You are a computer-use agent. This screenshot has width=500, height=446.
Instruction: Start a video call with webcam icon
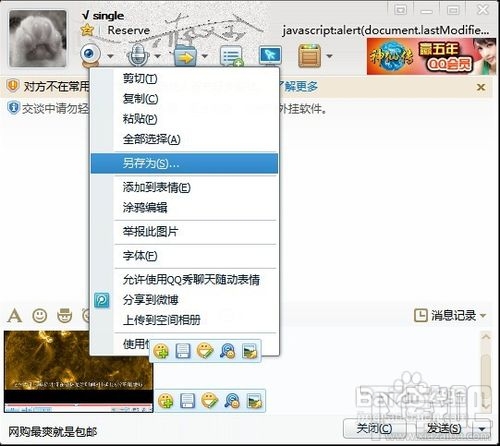[x=90, y=55]
